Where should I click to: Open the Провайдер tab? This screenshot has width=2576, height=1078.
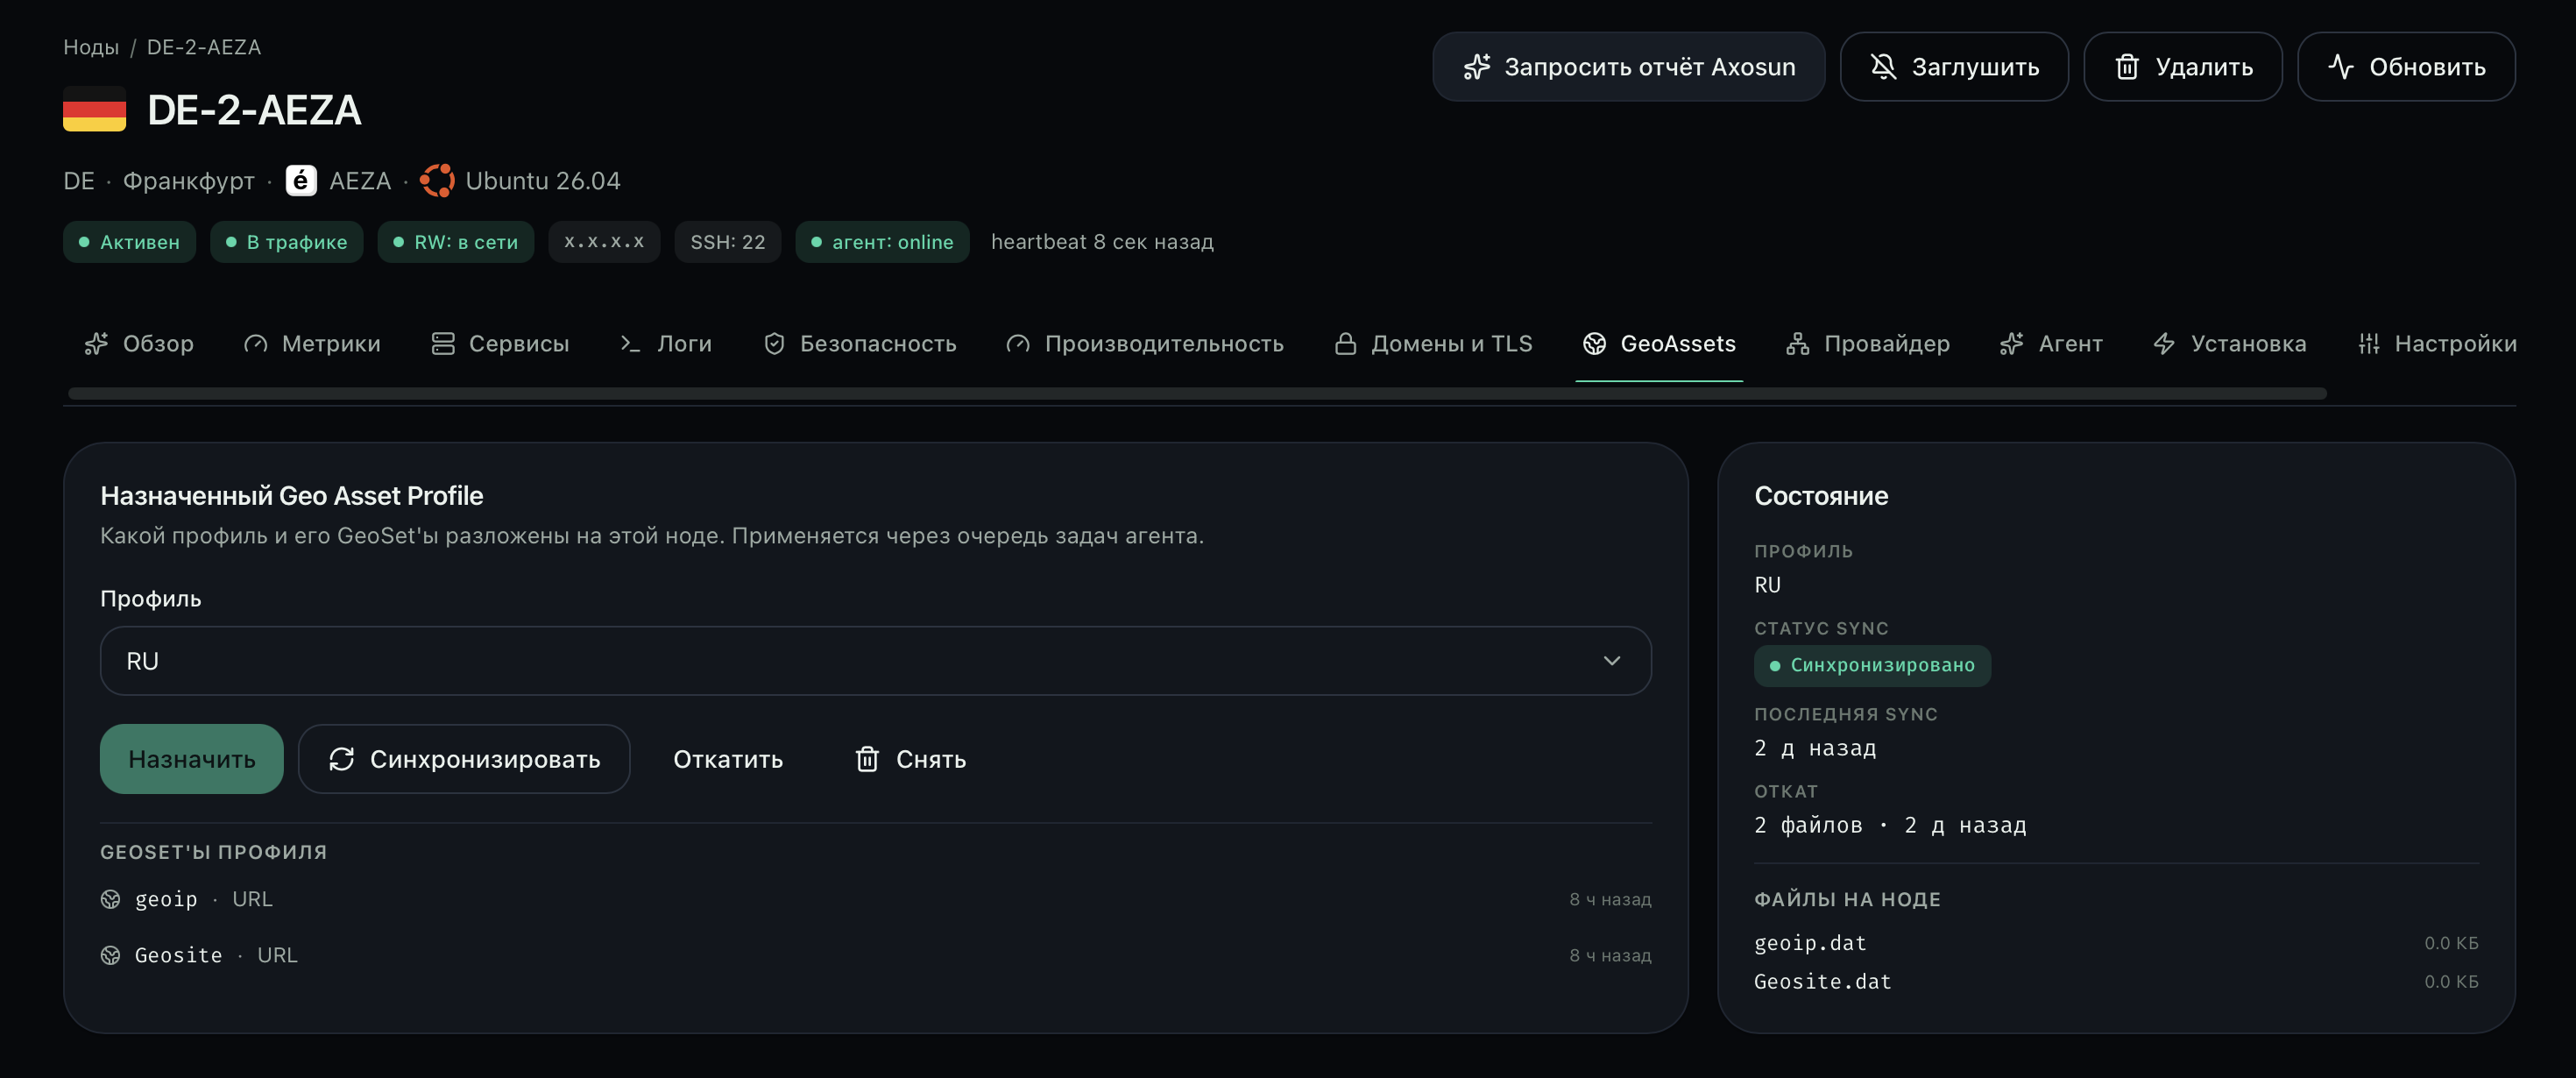coord(1868,344)
